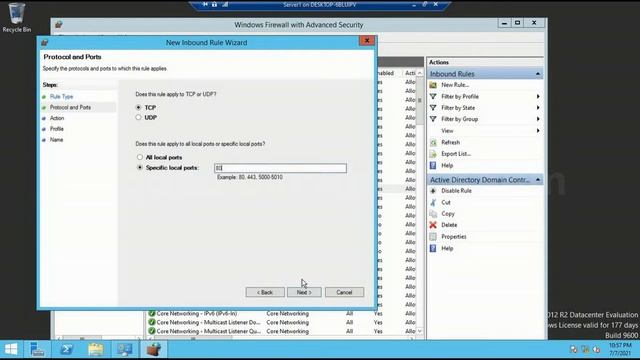Click the Next button in wizard

pyautogui.click(x=304, y=292)
